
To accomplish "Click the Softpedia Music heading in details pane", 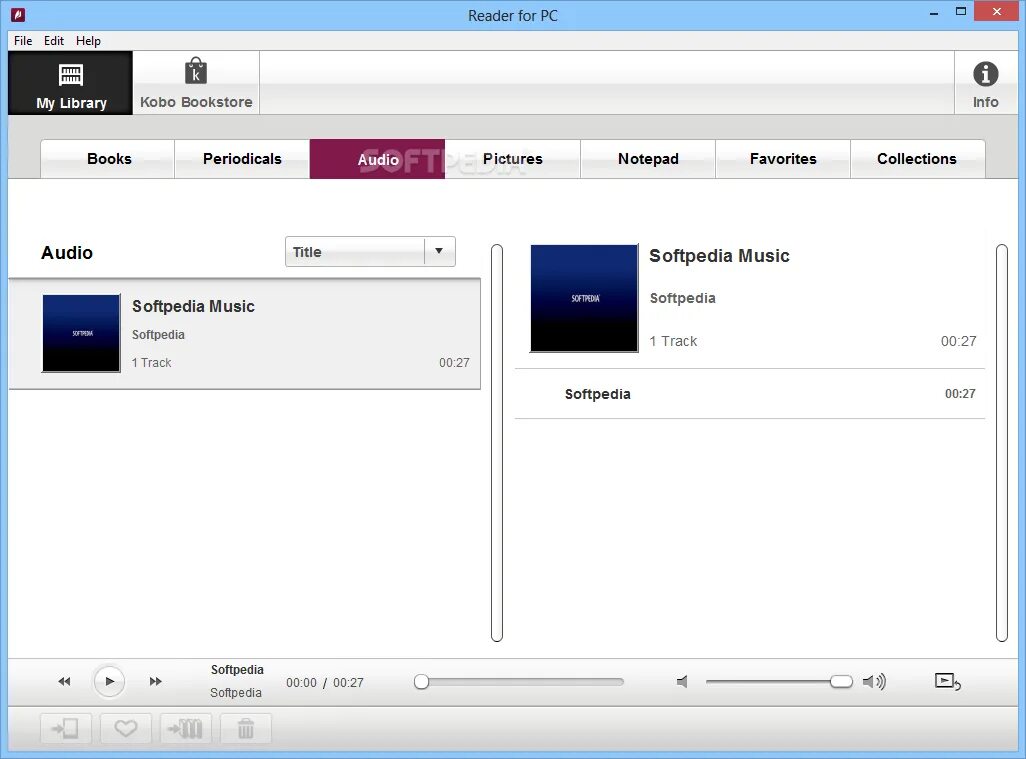I will (x=719, y=256).
